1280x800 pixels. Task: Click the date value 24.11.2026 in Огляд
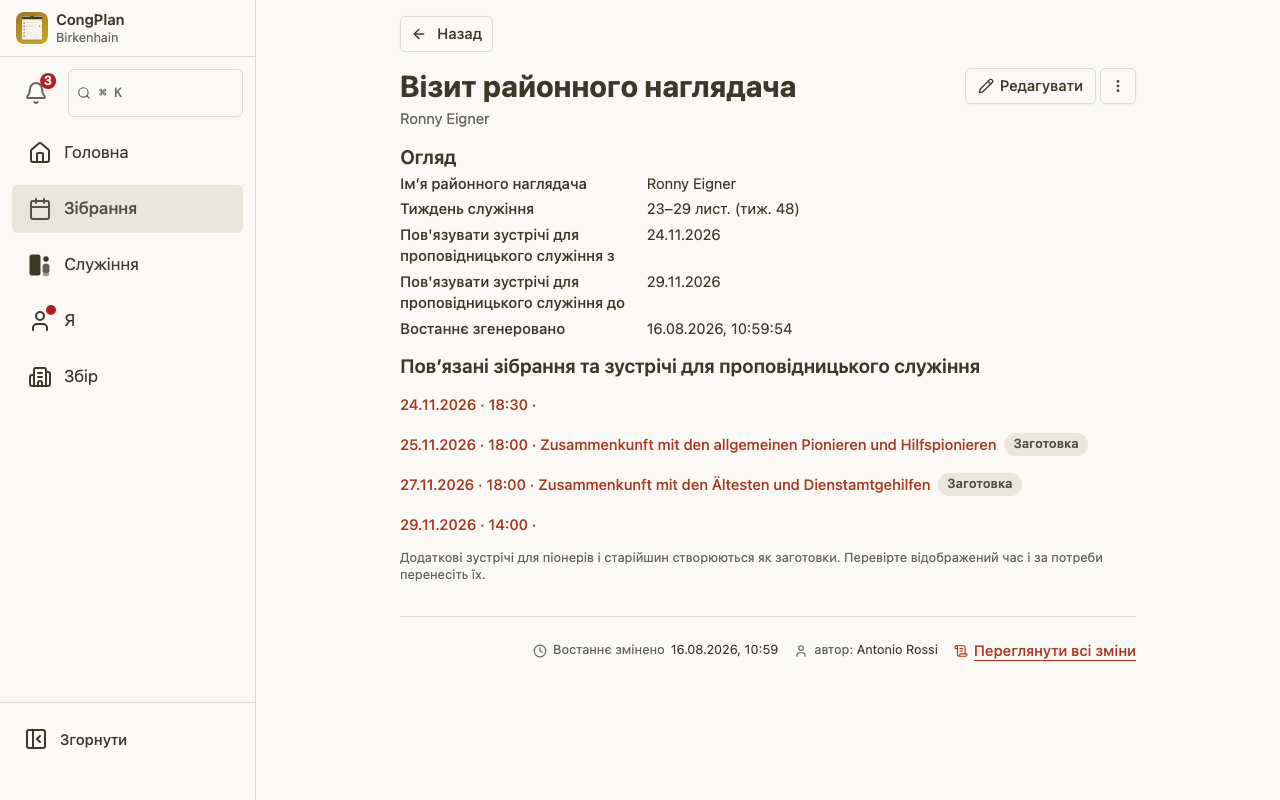point(684,235)
